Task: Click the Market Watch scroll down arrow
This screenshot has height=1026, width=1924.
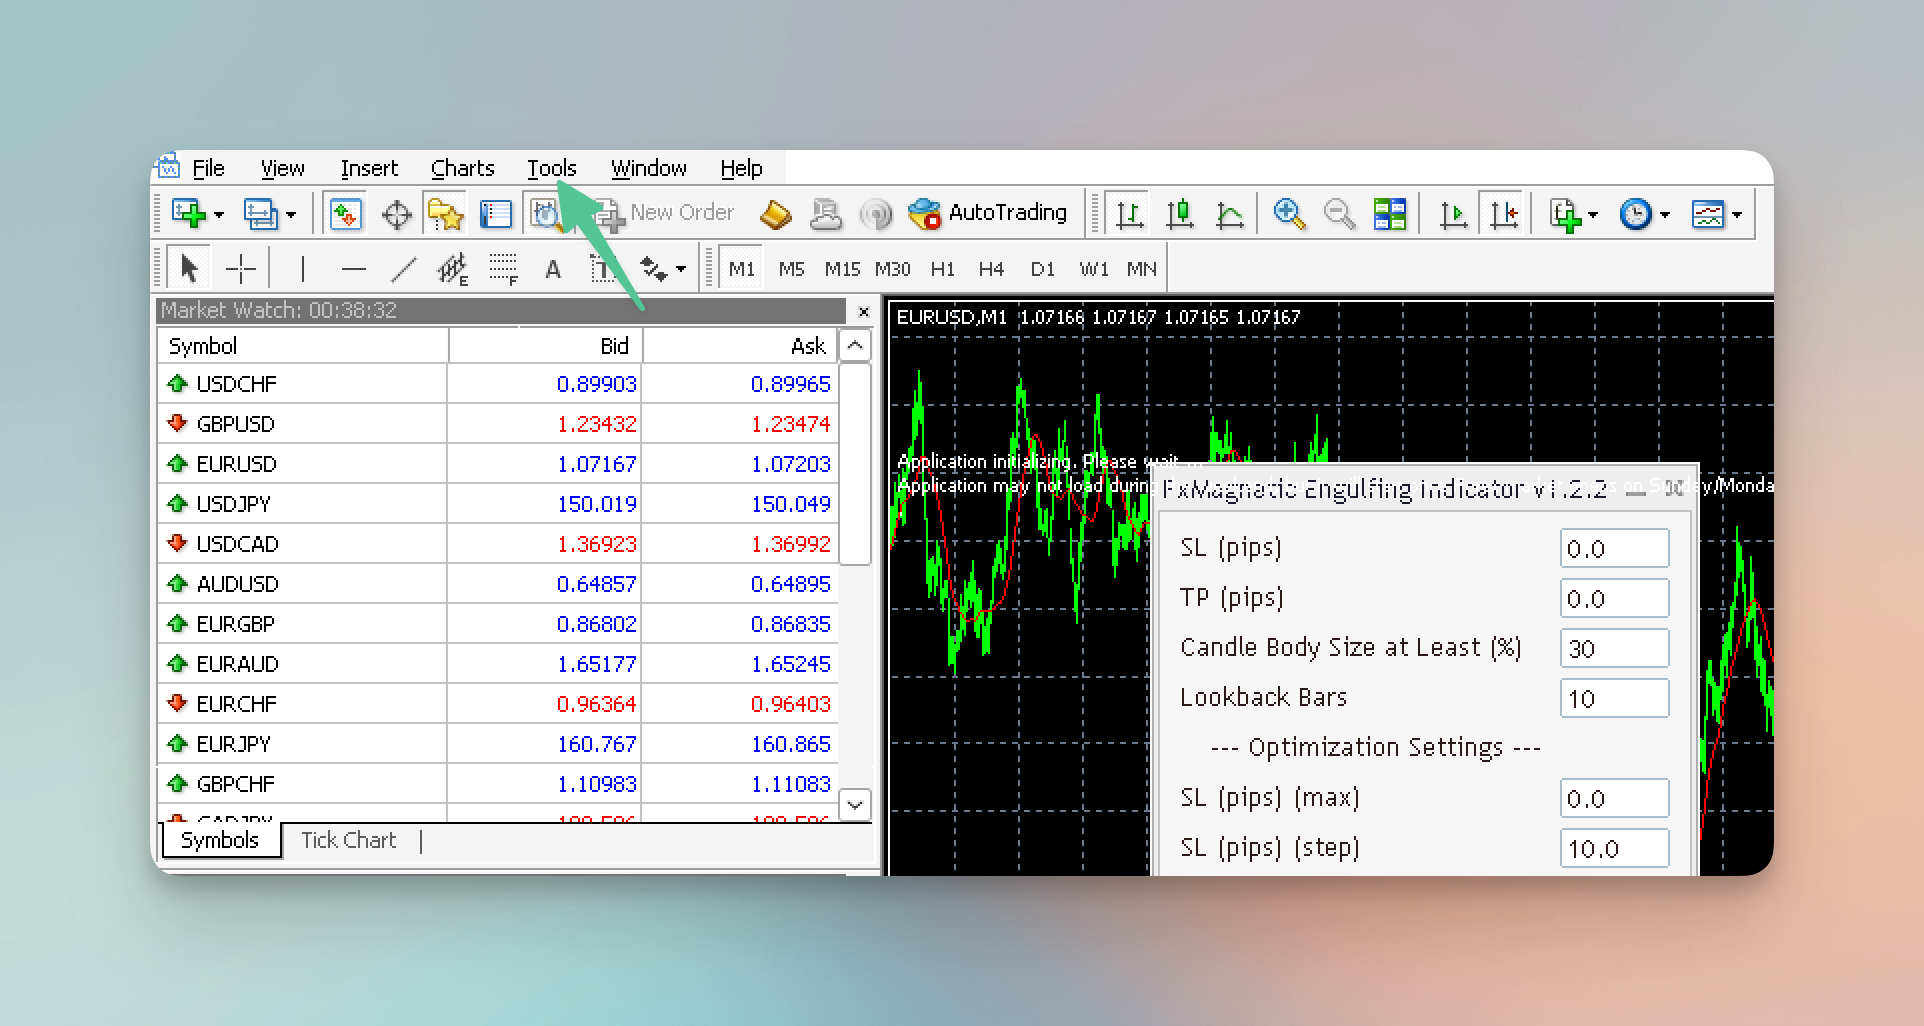Action: (855, 804)
